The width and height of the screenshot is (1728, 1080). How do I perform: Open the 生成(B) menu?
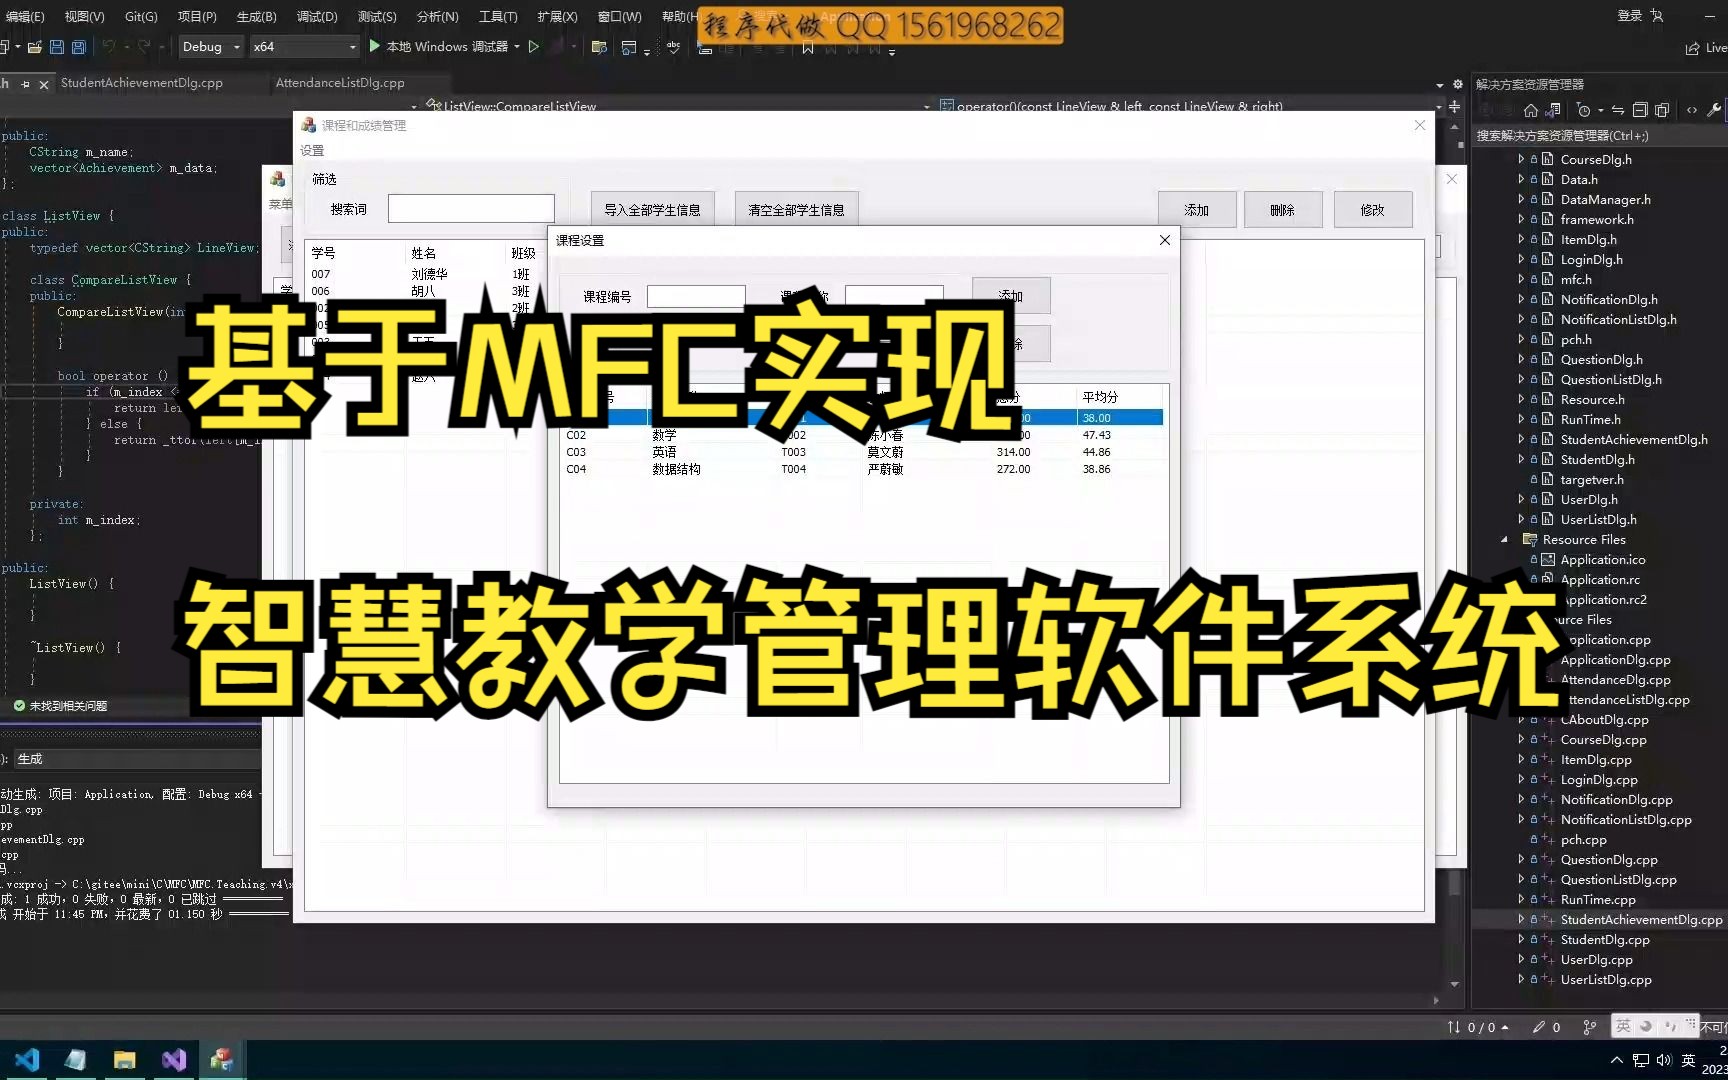coord(256,16)
